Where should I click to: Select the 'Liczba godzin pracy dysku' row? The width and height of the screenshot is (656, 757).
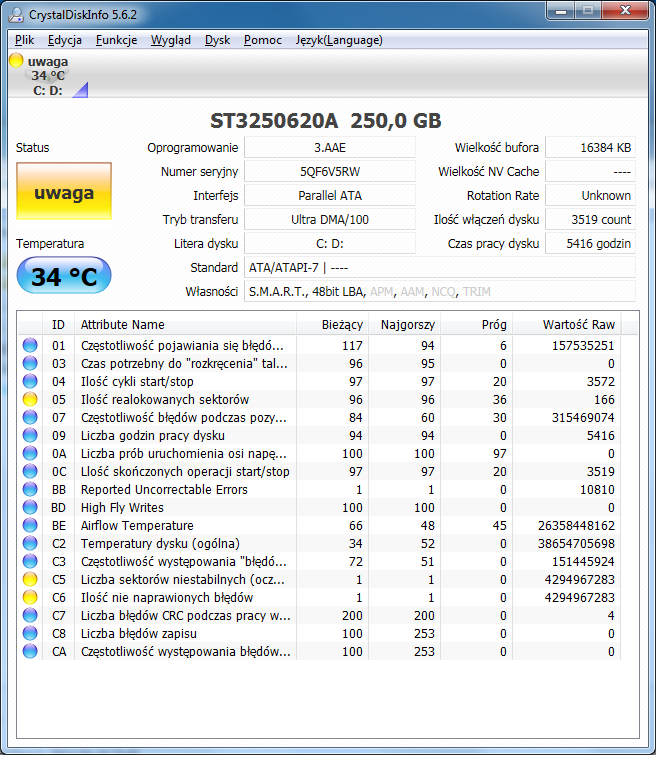tap(320, 435)
